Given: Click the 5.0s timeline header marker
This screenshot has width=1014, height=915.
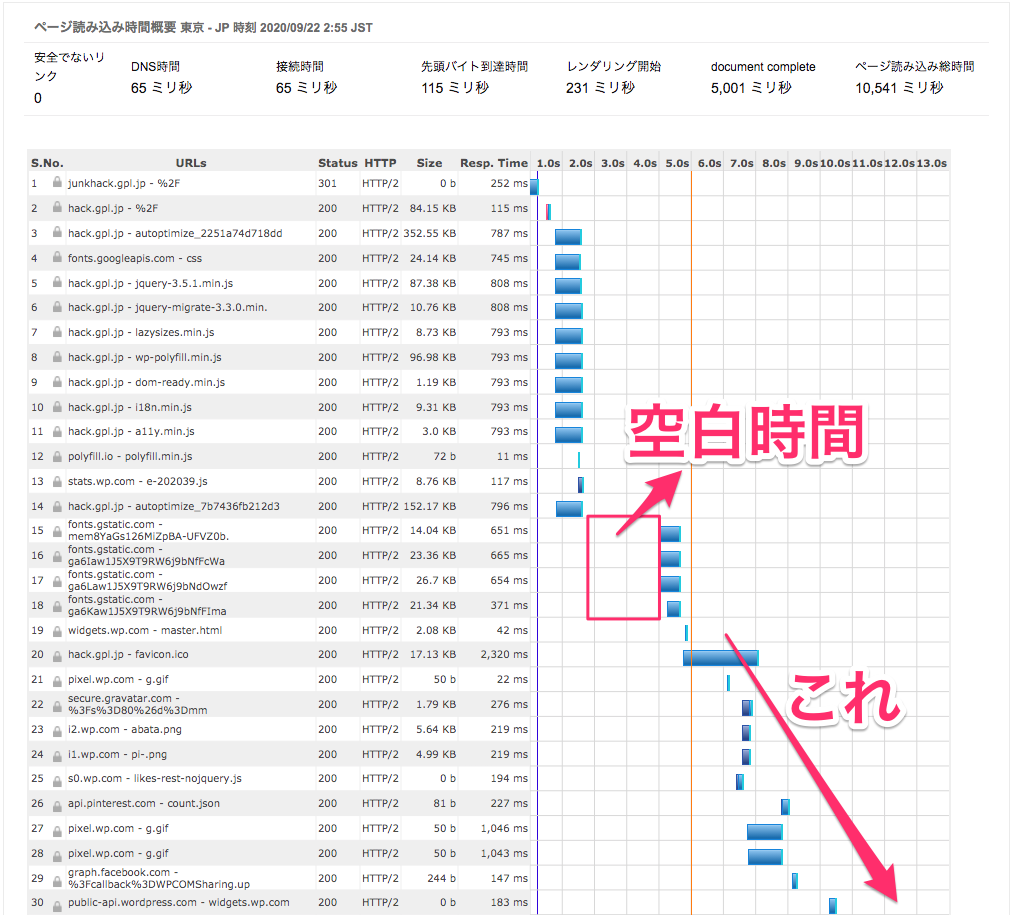Looking at the screenshot, I should click(677, 163).
